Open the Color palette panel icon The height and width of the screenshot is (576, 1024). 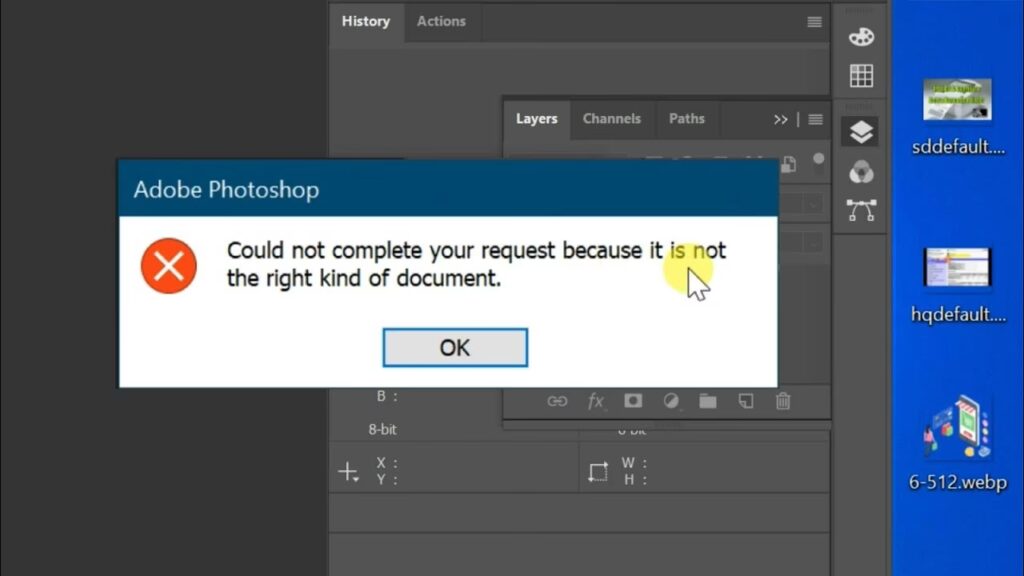pyautogui.click(x=860, y=37)
